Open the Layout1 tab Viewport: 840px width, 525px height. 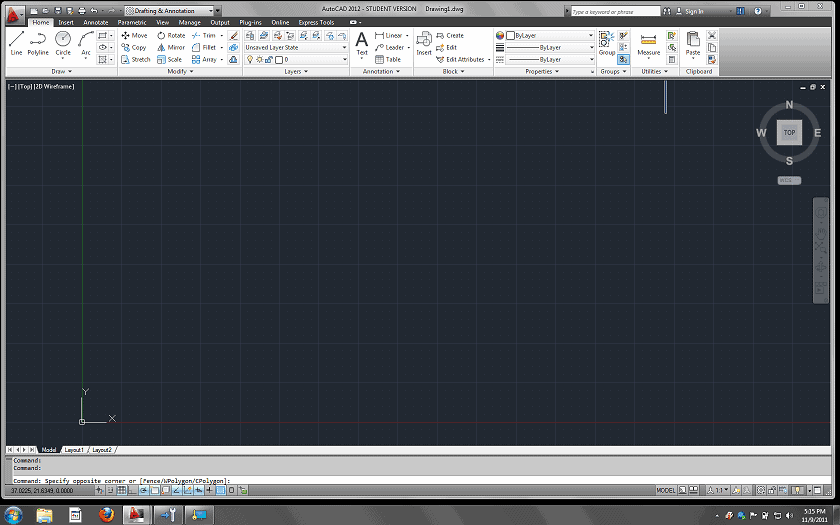74,450
